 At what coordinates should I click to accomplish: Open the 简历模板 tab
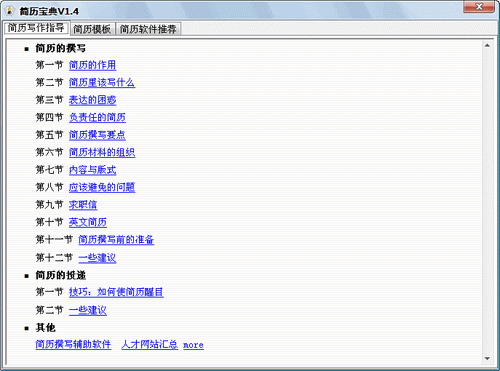coord(92,29)
